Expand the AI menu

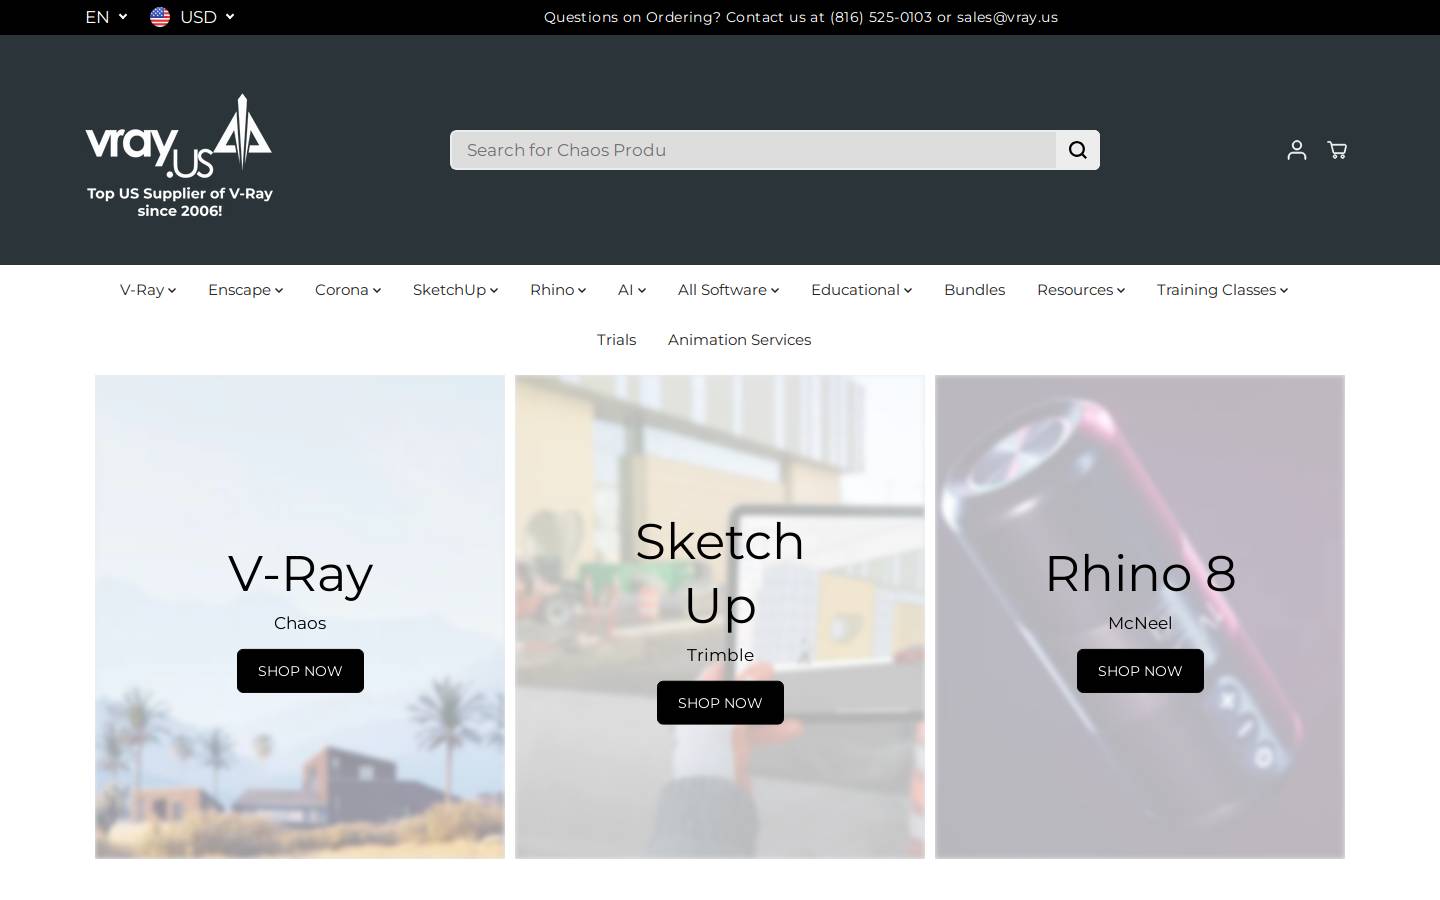(x=632, y=290)
